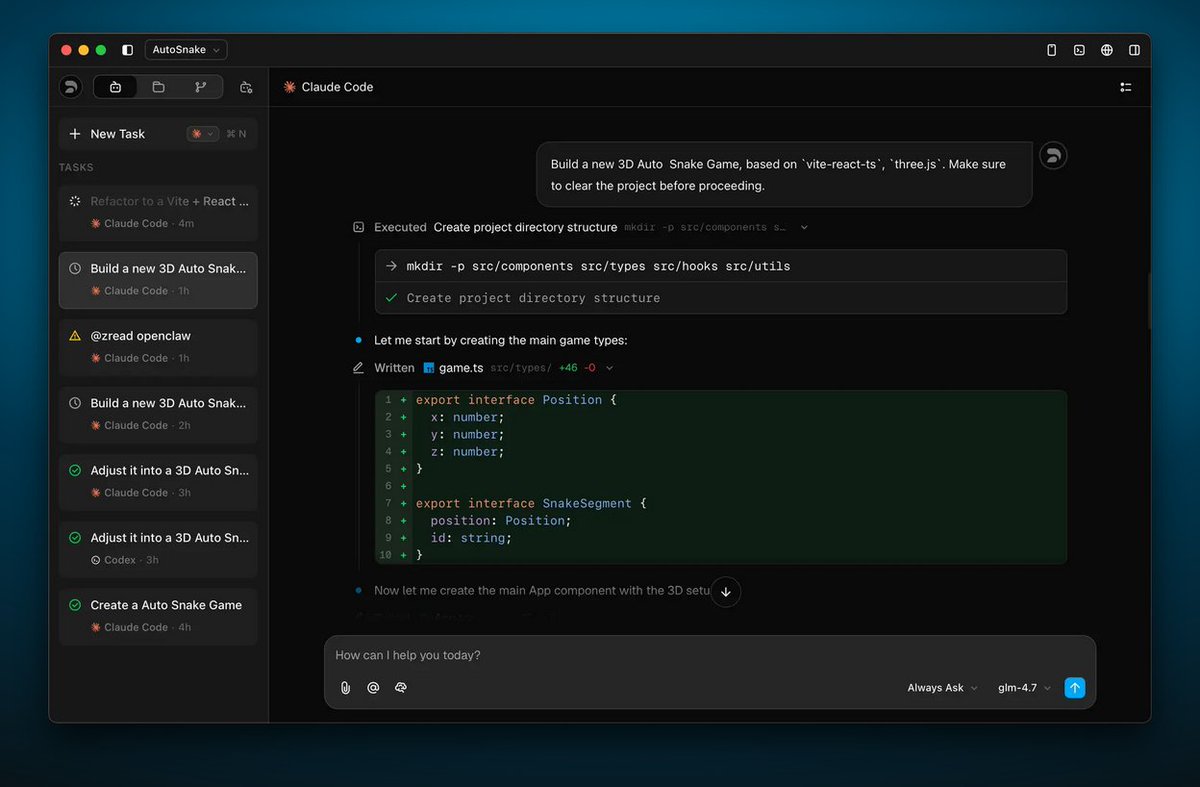Click the warning icon on '@zread openclaw'
This screenshot has width=1200, height=787.
[75, 336]
